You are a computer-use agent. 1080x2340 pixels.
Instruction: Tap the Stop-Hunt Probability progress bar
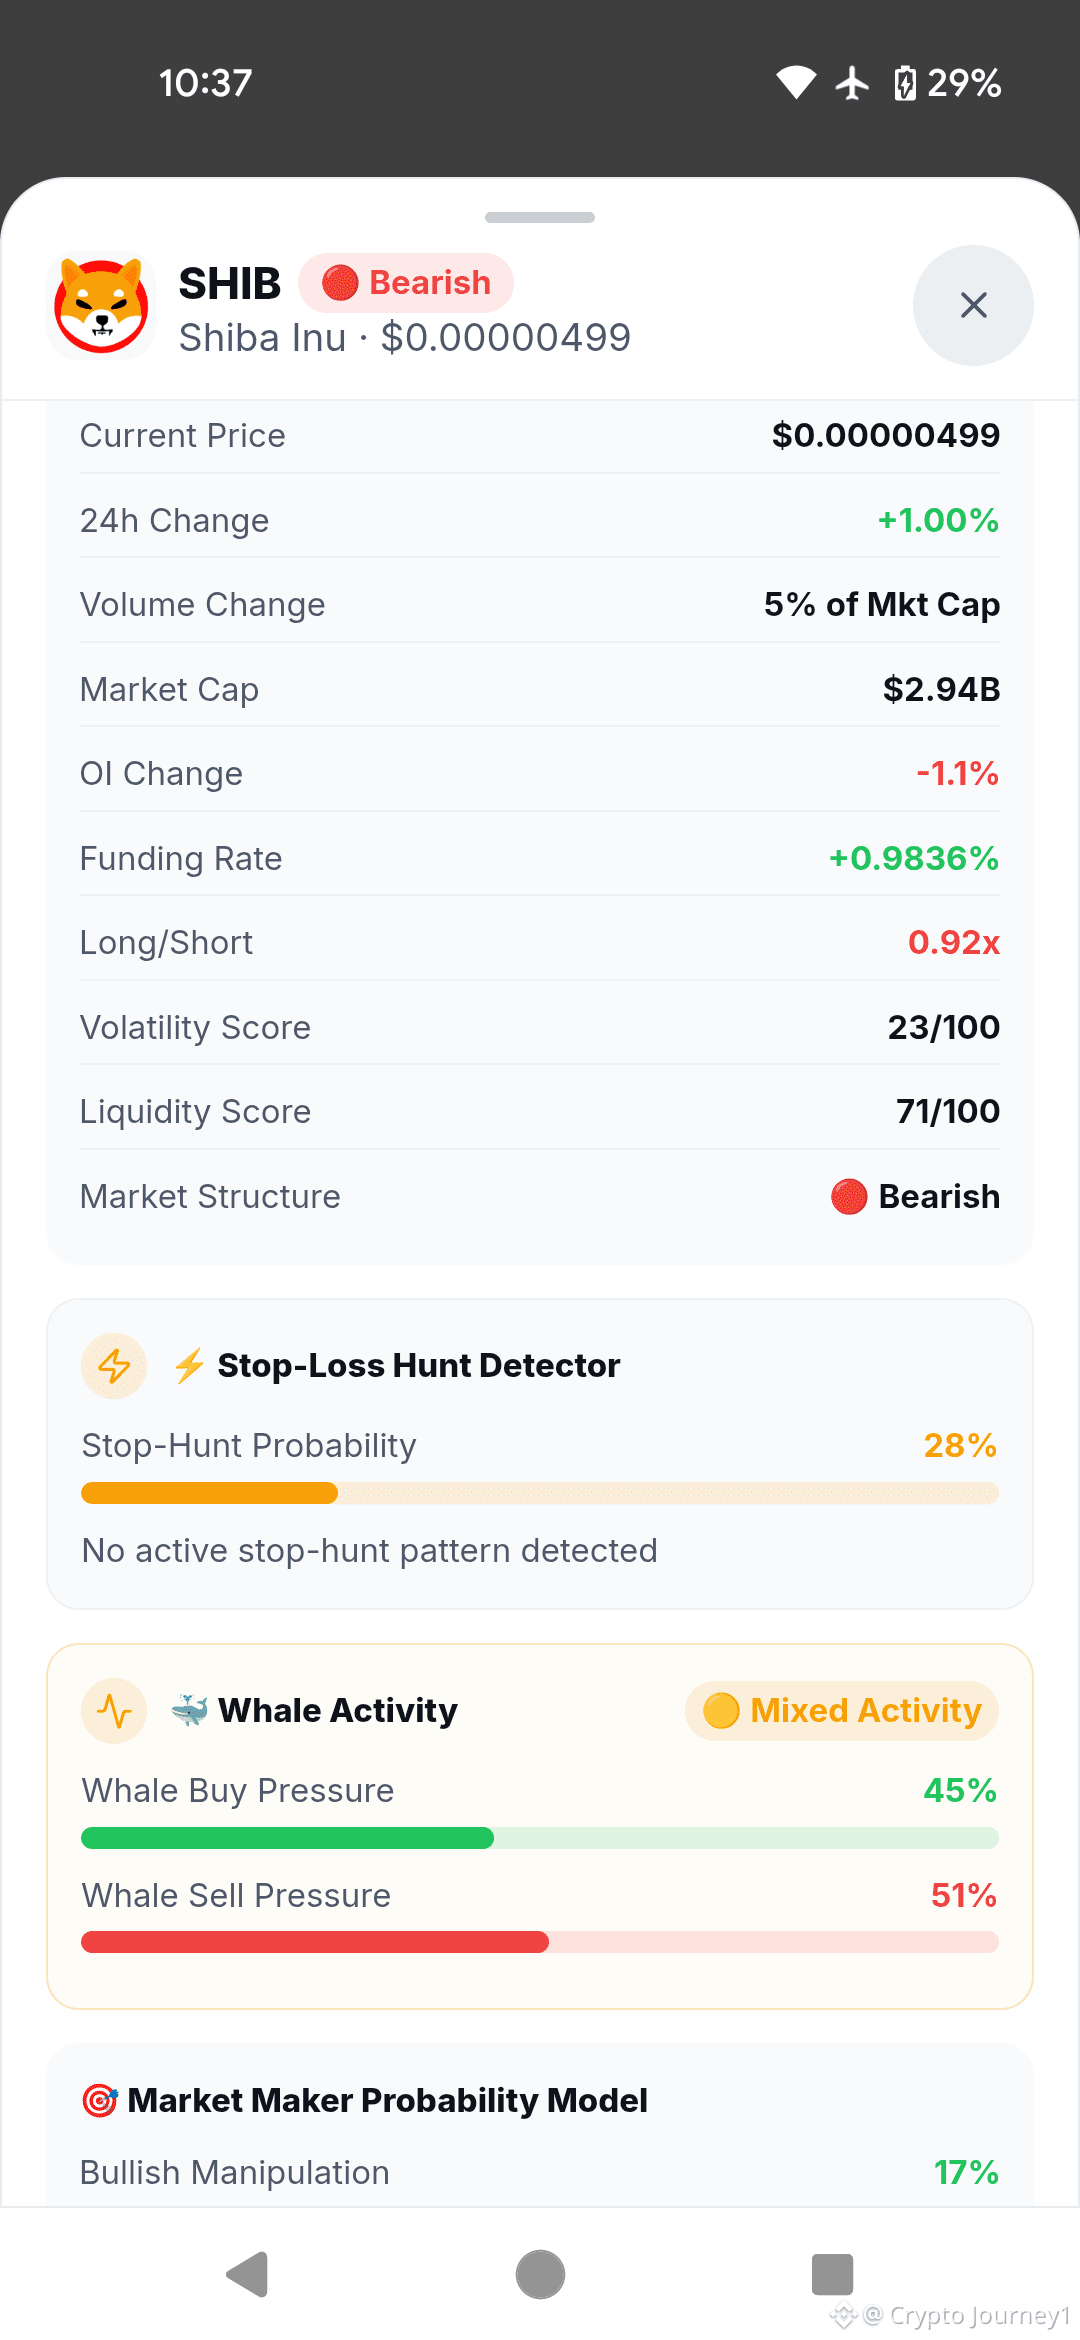tap(540, 1493)
